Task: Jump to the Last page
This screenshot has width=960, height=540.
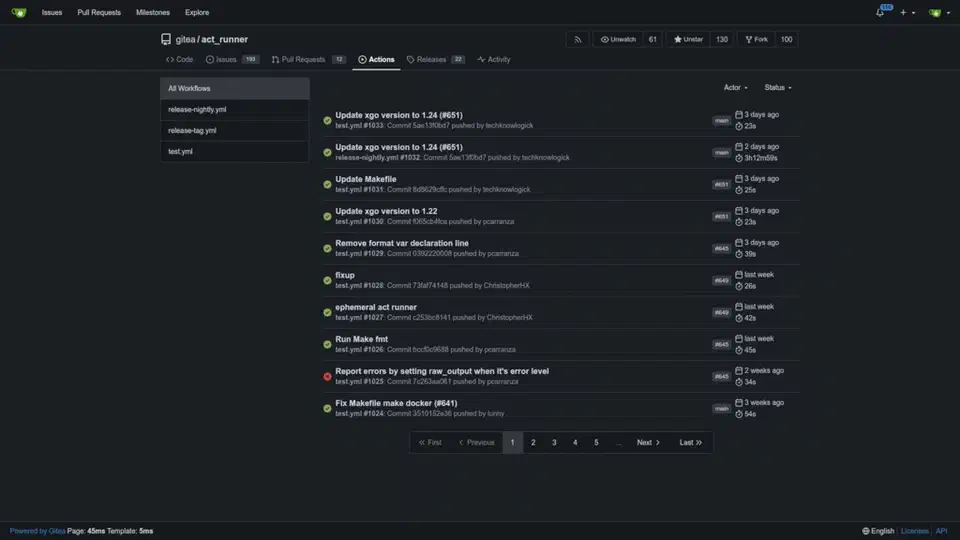Action: [691, 443]
